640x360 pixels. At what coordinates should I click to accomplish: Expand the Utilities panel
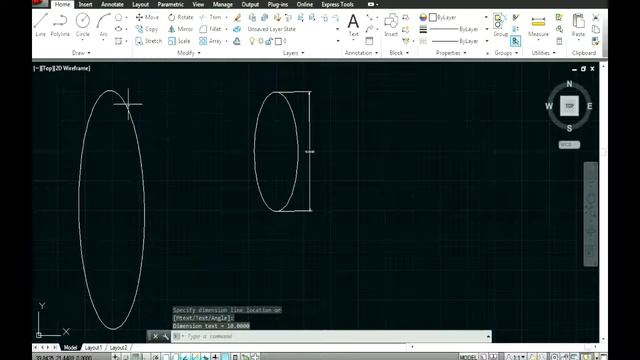click(x=543, y=53)
